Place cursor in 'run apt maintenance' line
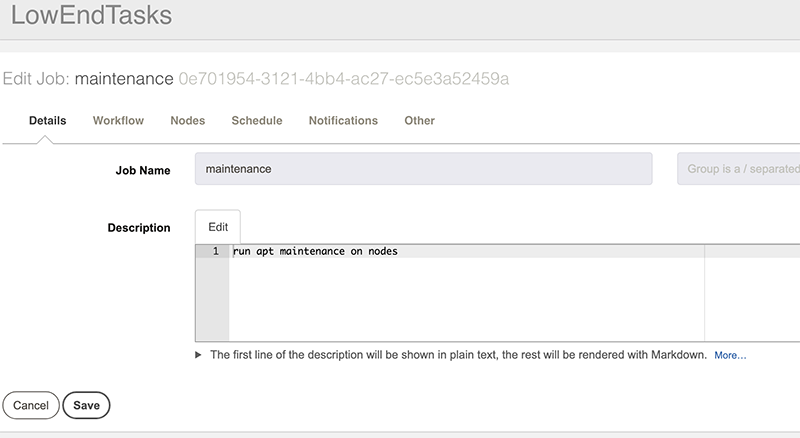800x438 pixels. click(315, 251)
